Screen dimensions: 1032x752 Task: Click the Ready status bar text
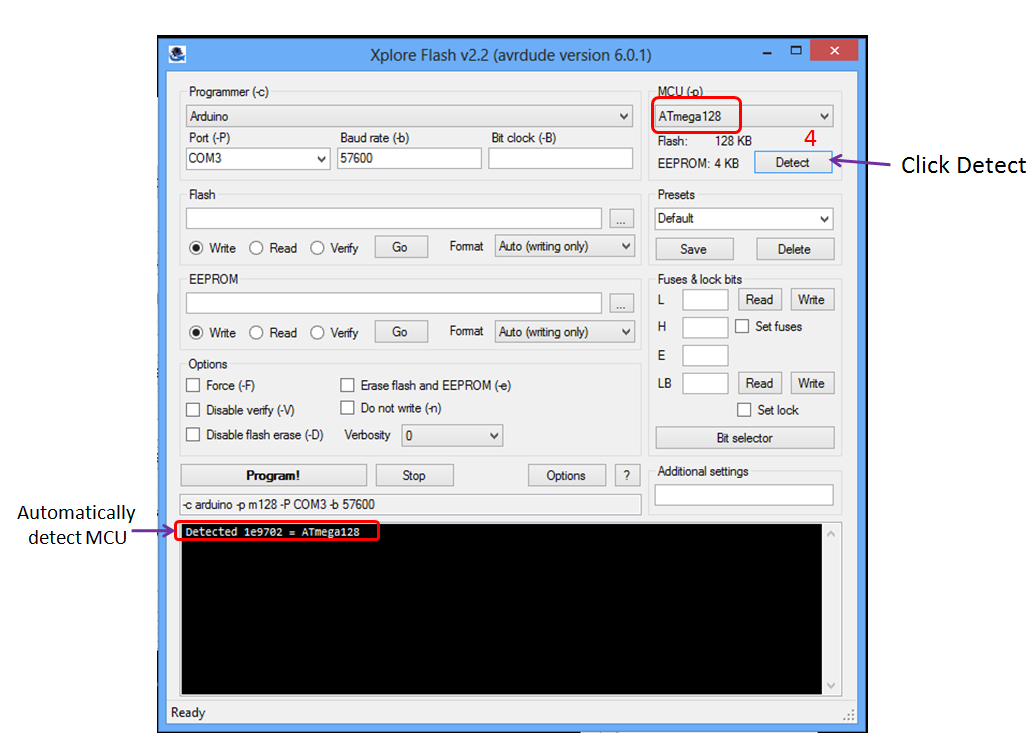click(x=188, y=713)
